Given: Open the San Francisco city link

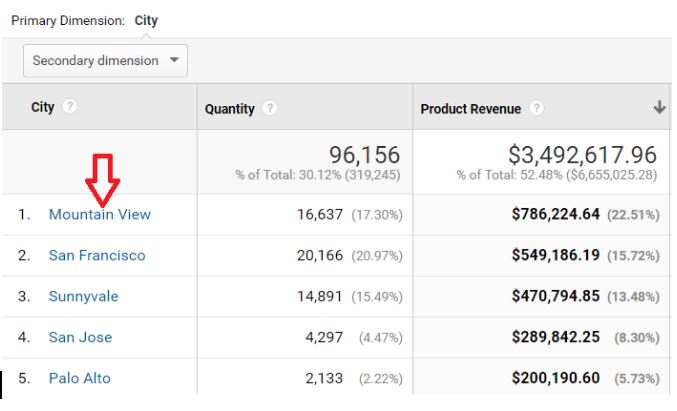Looking at the screenshot, I should tap(97, 256).
